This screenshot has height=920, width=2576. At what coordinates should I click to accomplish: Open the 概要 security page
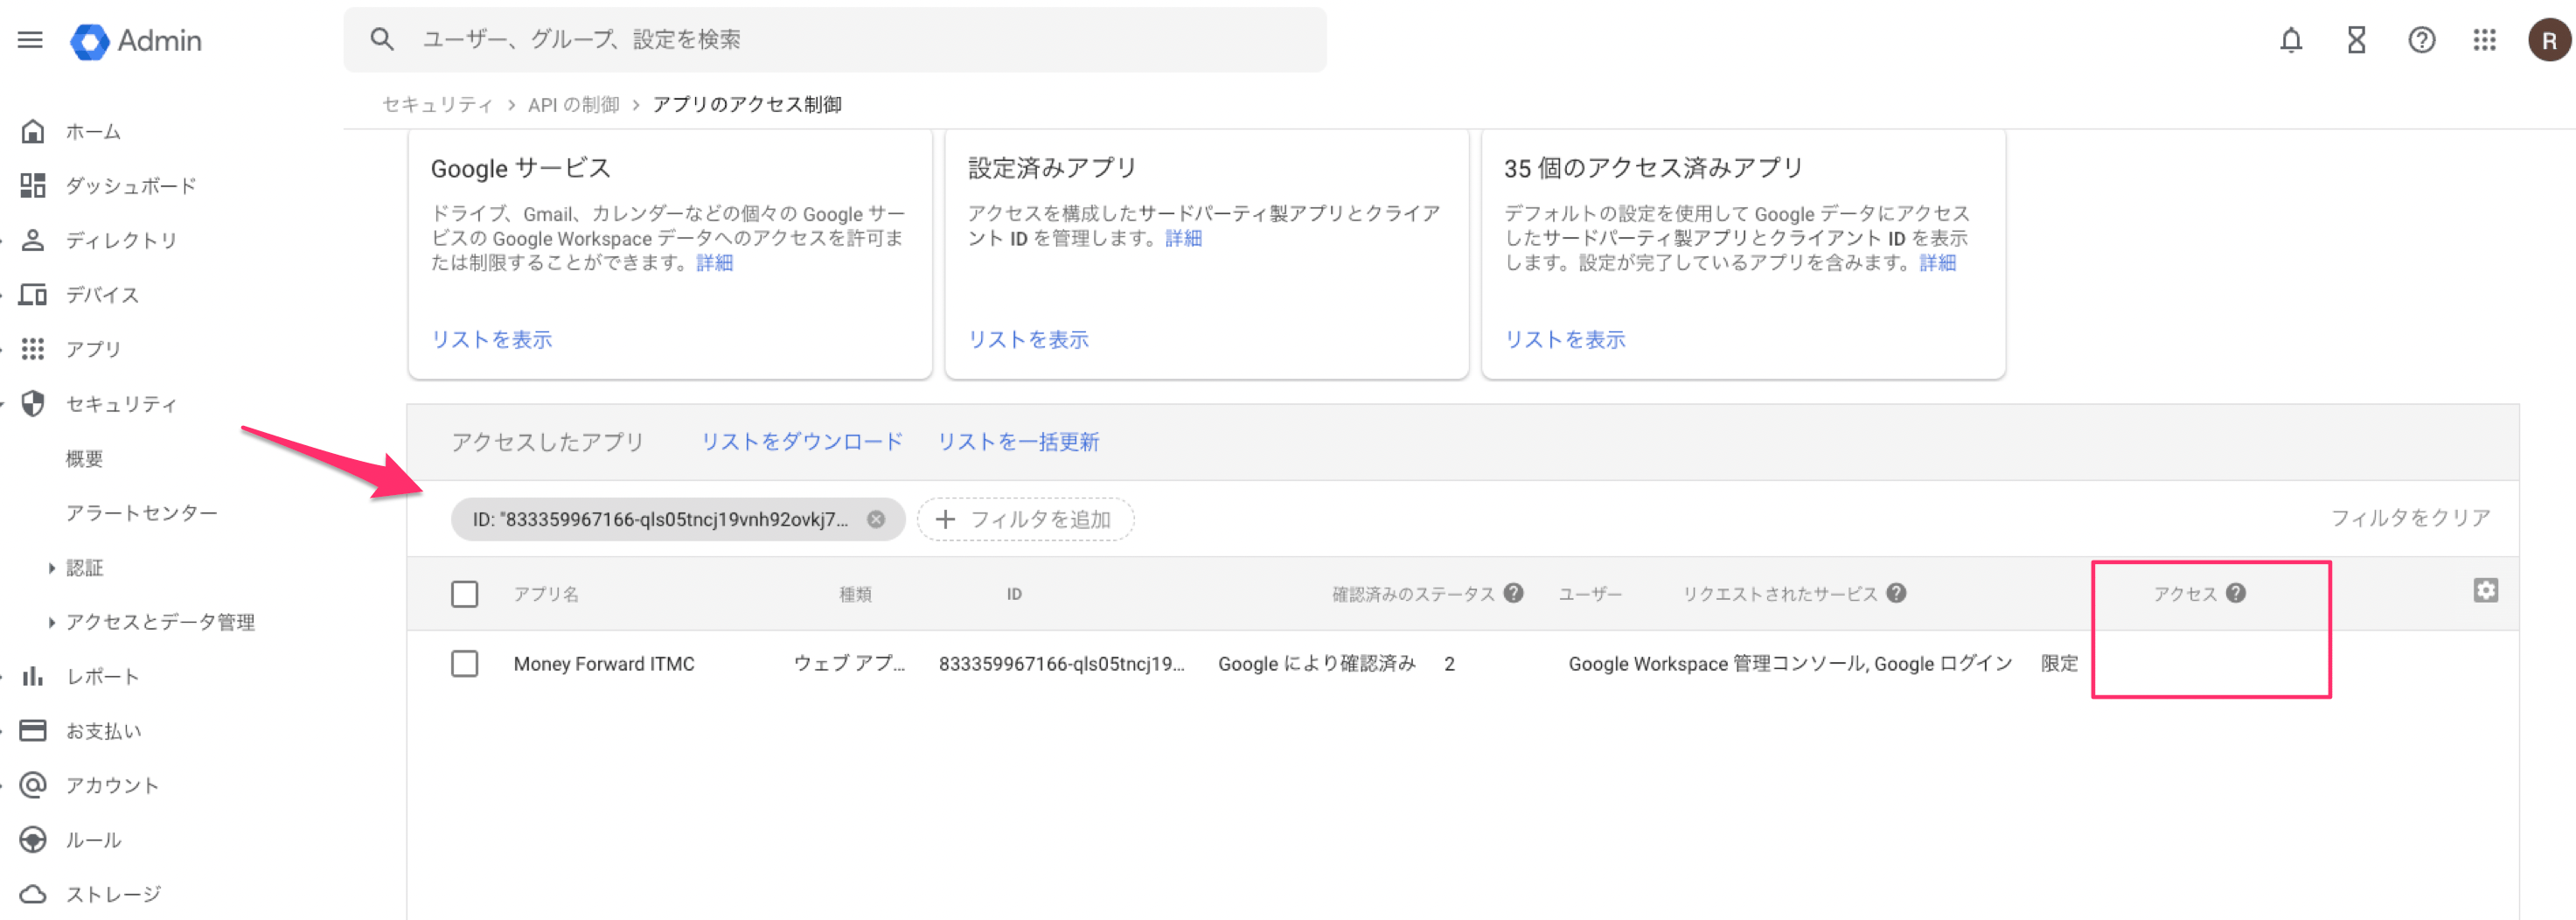click(x=84, y=458)
